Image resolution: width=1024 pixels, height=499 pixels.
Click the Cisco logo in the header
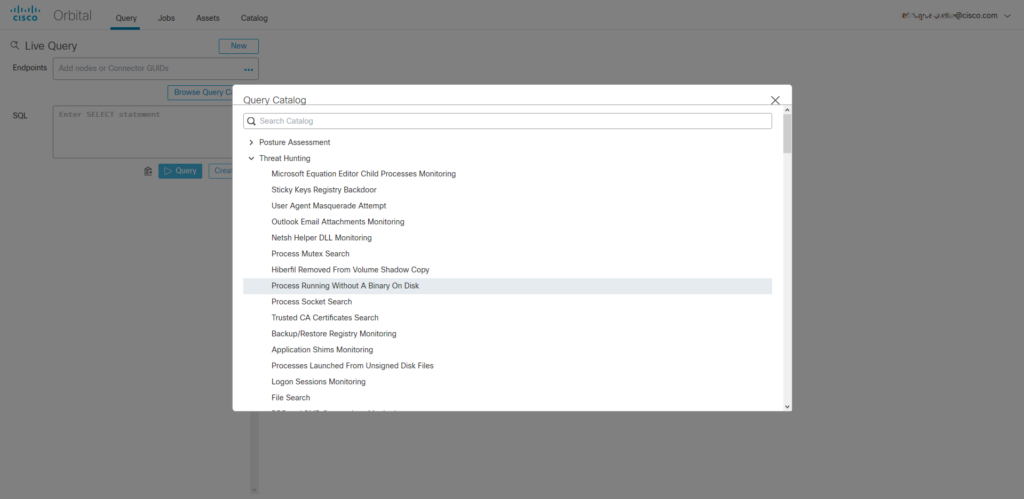coord(25,15)
